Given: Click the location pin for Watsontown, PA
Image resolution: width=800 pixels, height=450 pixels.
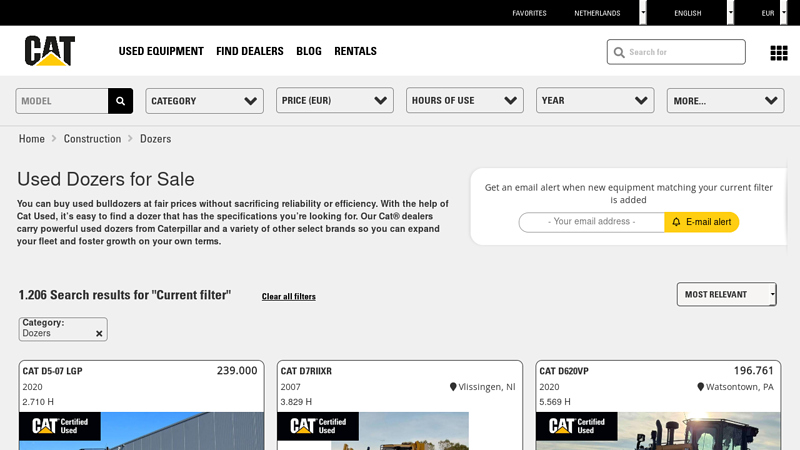Looking at the screenshot, I should click(701, 387).
